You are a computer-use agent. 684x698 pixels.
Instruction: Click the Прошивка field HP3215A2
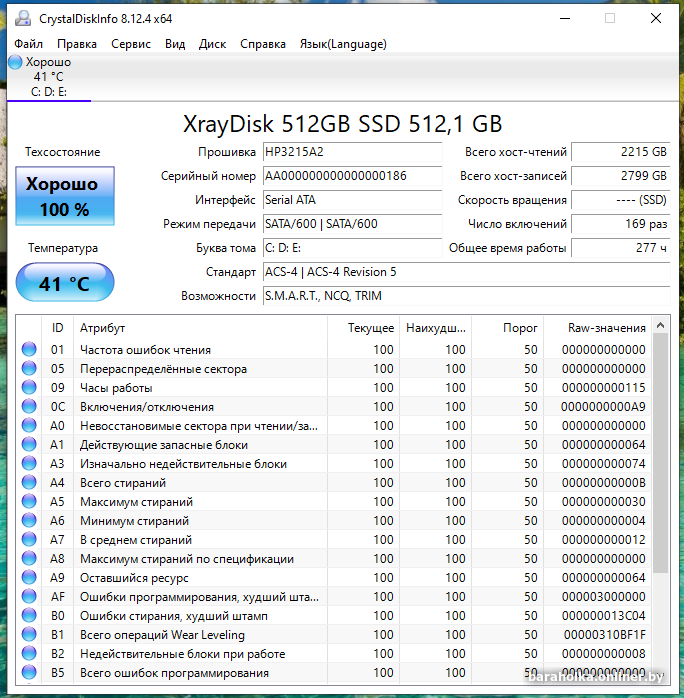coord(352,152)
